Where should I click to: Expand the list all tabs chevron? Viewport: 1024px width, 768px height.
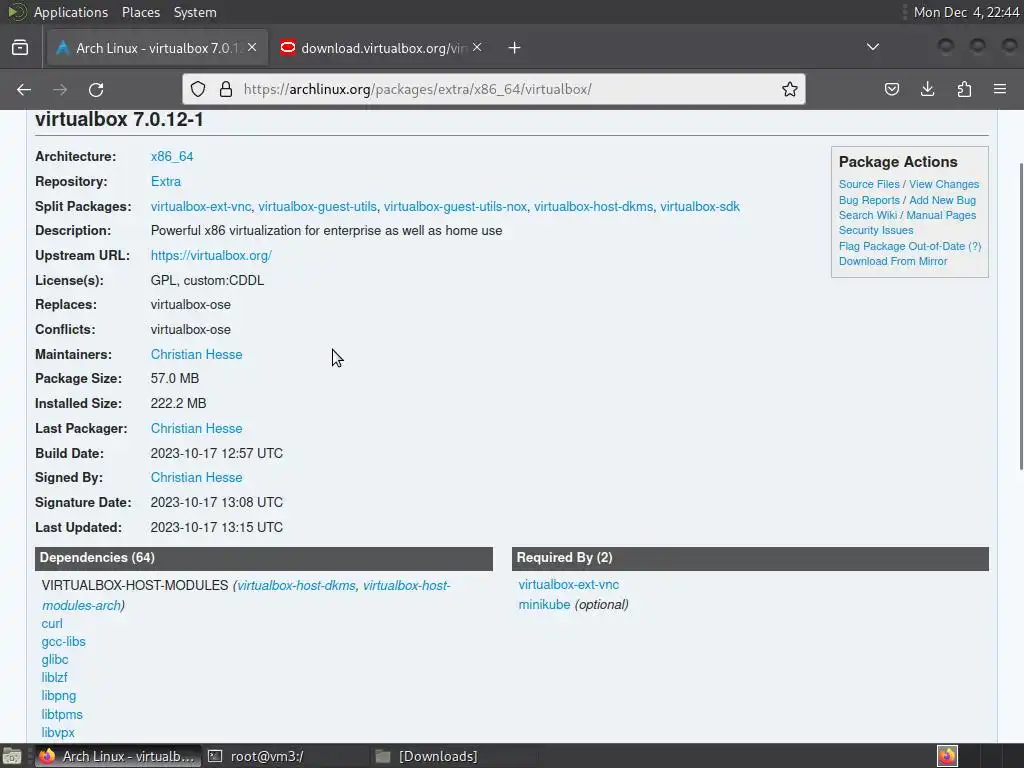(872, 47)
